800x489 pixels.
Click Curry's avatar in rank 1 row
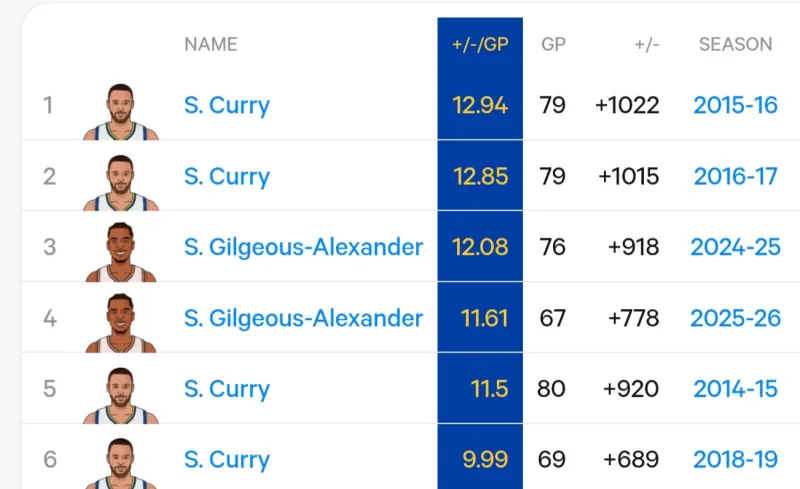[x=120, y=111]
